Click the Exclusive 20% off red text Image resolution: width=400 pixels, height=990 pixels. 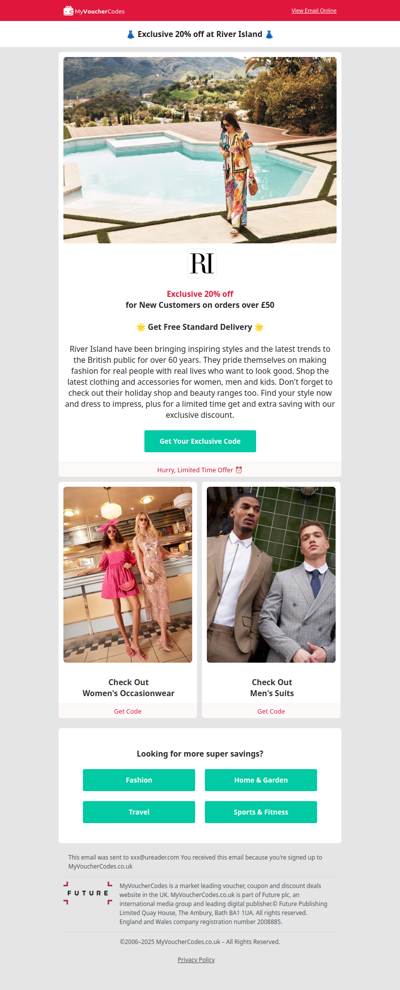200,294
